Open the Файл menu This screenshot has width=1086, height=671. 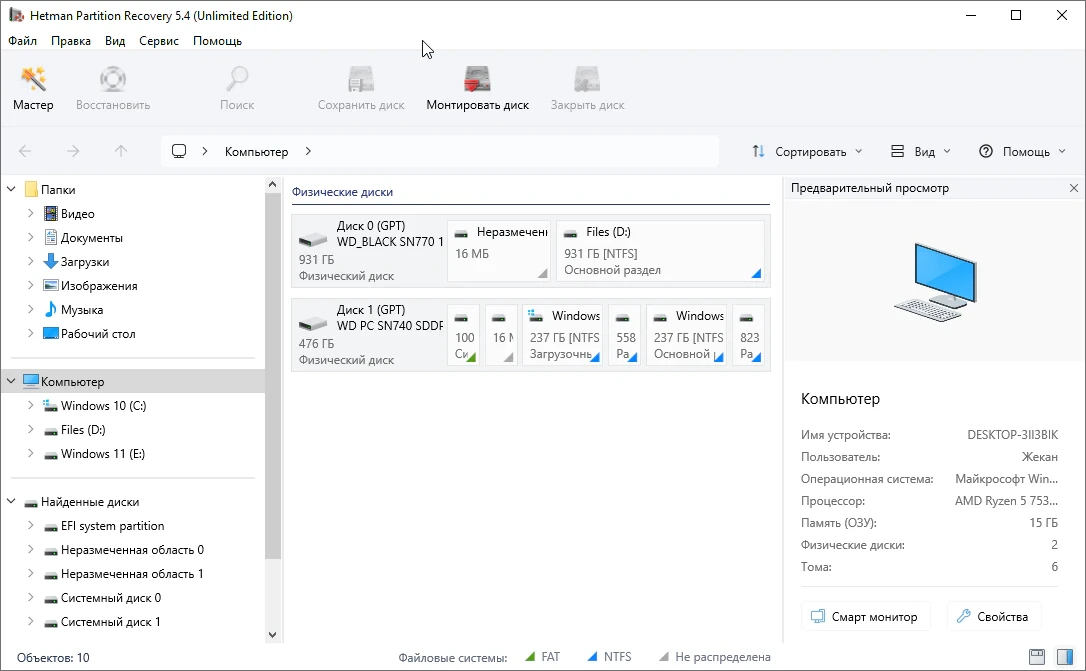pyautogui.click(x=22, y=41)
